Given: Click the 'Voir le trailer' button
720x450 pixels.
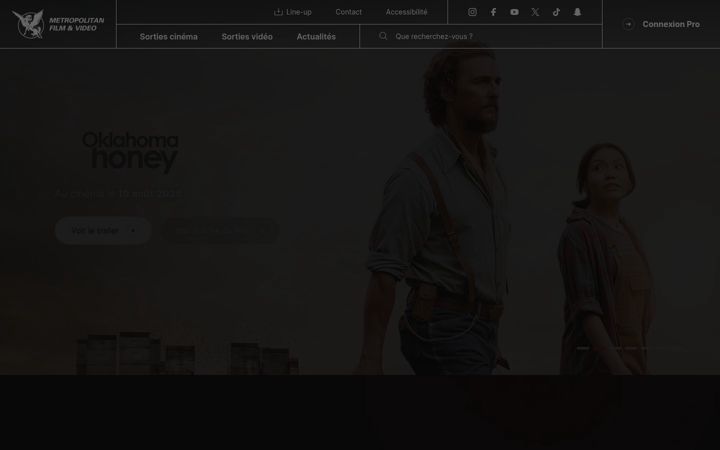Looking at the screenshot, I should (x=103, y=231).
